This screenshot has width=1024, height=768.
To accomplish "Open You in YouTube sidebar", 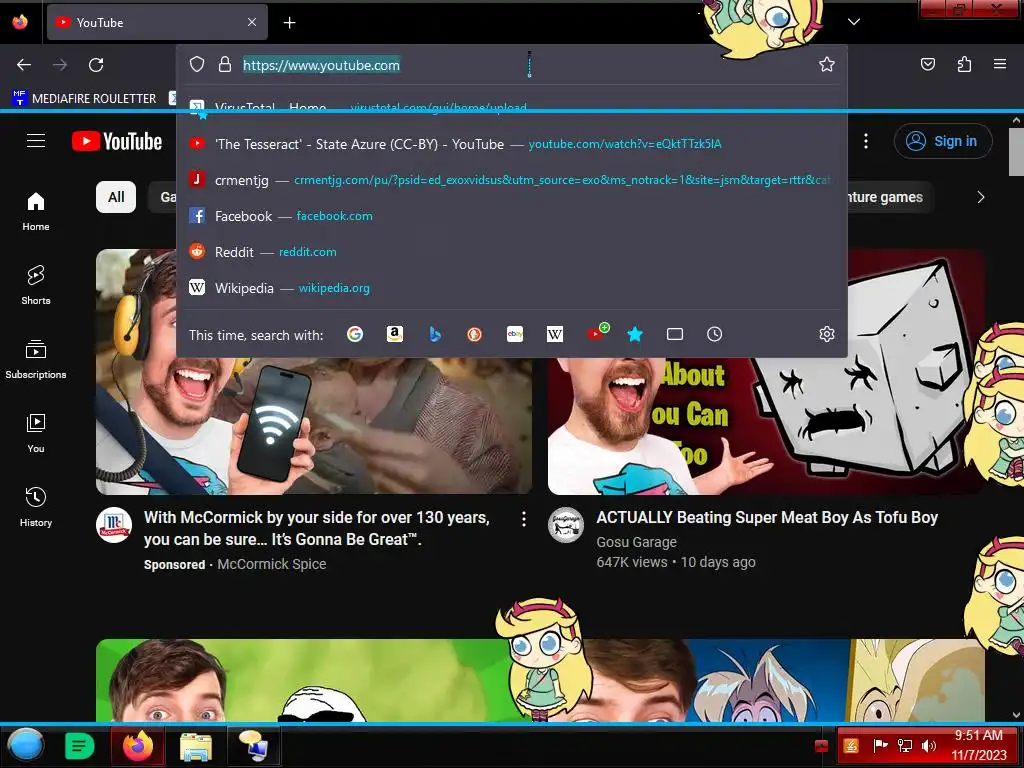I will tap(36, 434).
